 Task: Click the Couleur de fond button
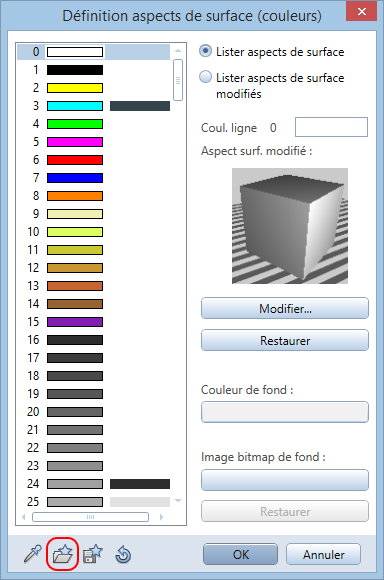click(285, 412)
